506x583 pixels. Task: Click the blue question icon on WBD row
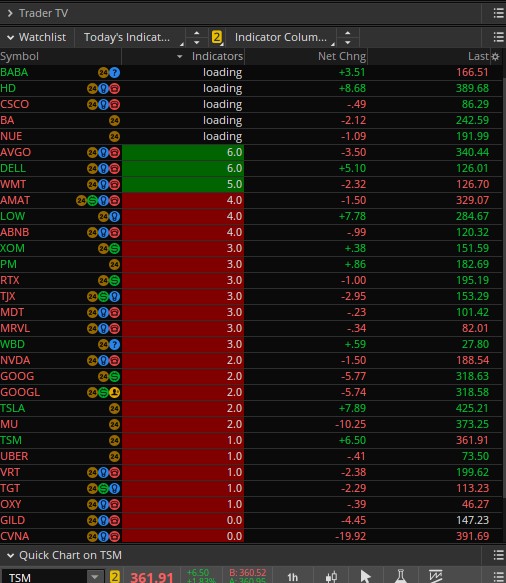(115, 345)
